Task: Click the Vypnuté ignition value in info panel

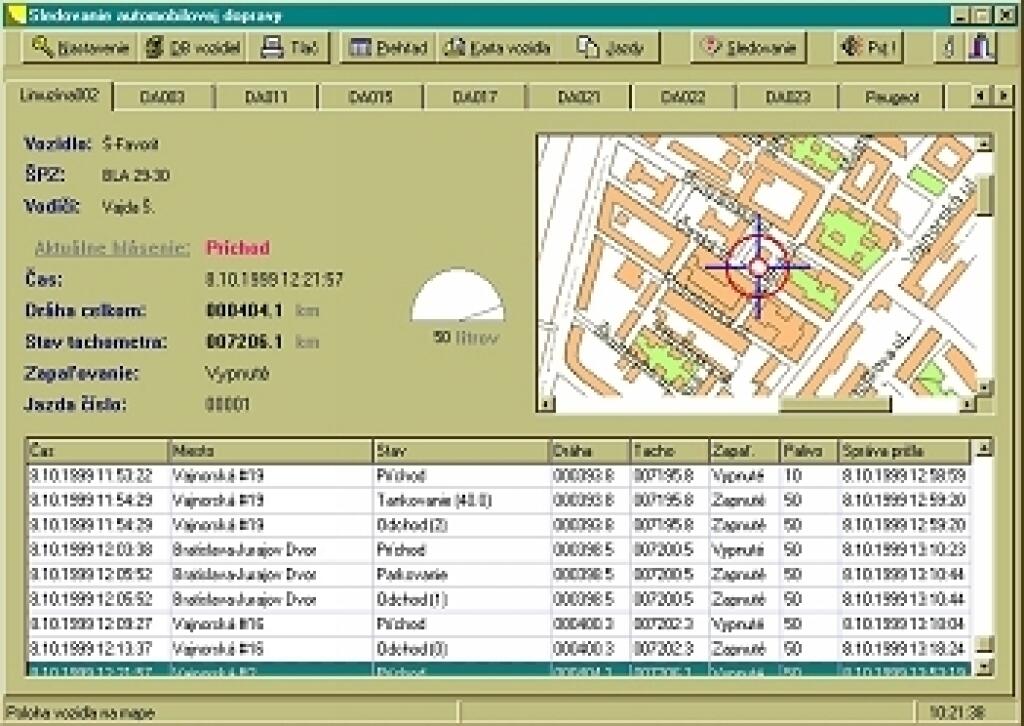Action: tap(237, 374)
